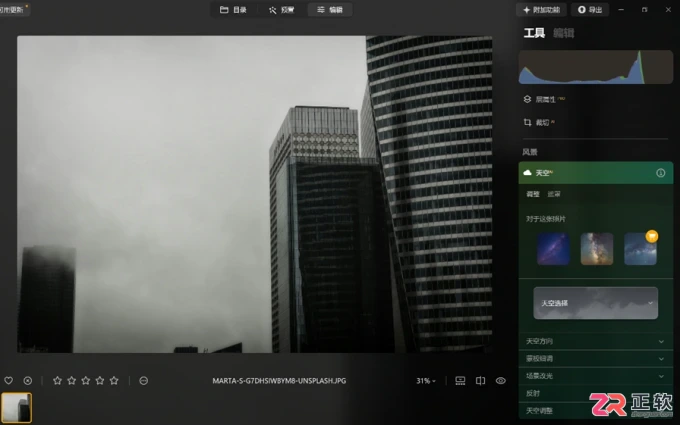The height and width of the screenshot is (425, 680).
Task: Open the 层属性 layer properties tool
Action: pos(544,99)
